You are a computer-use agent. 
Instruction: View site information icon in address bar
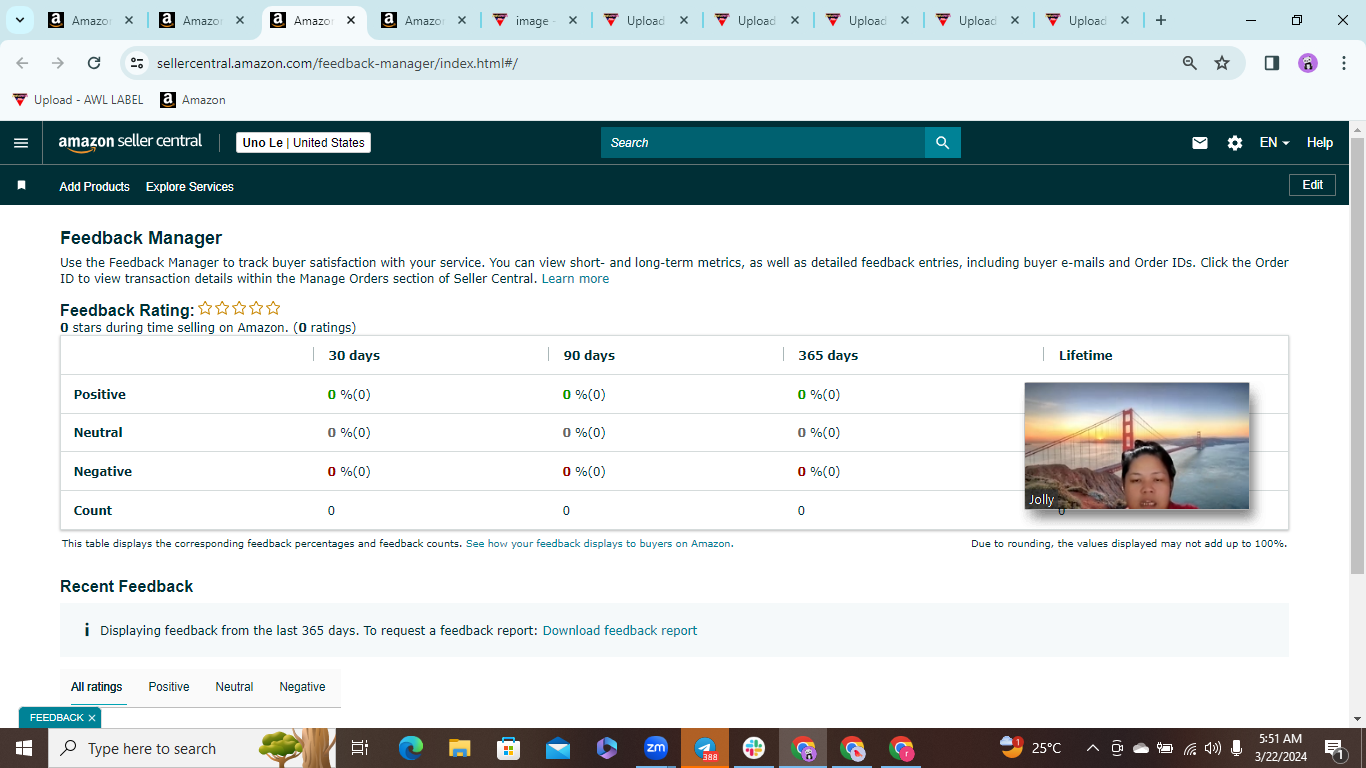pos(138,63)
